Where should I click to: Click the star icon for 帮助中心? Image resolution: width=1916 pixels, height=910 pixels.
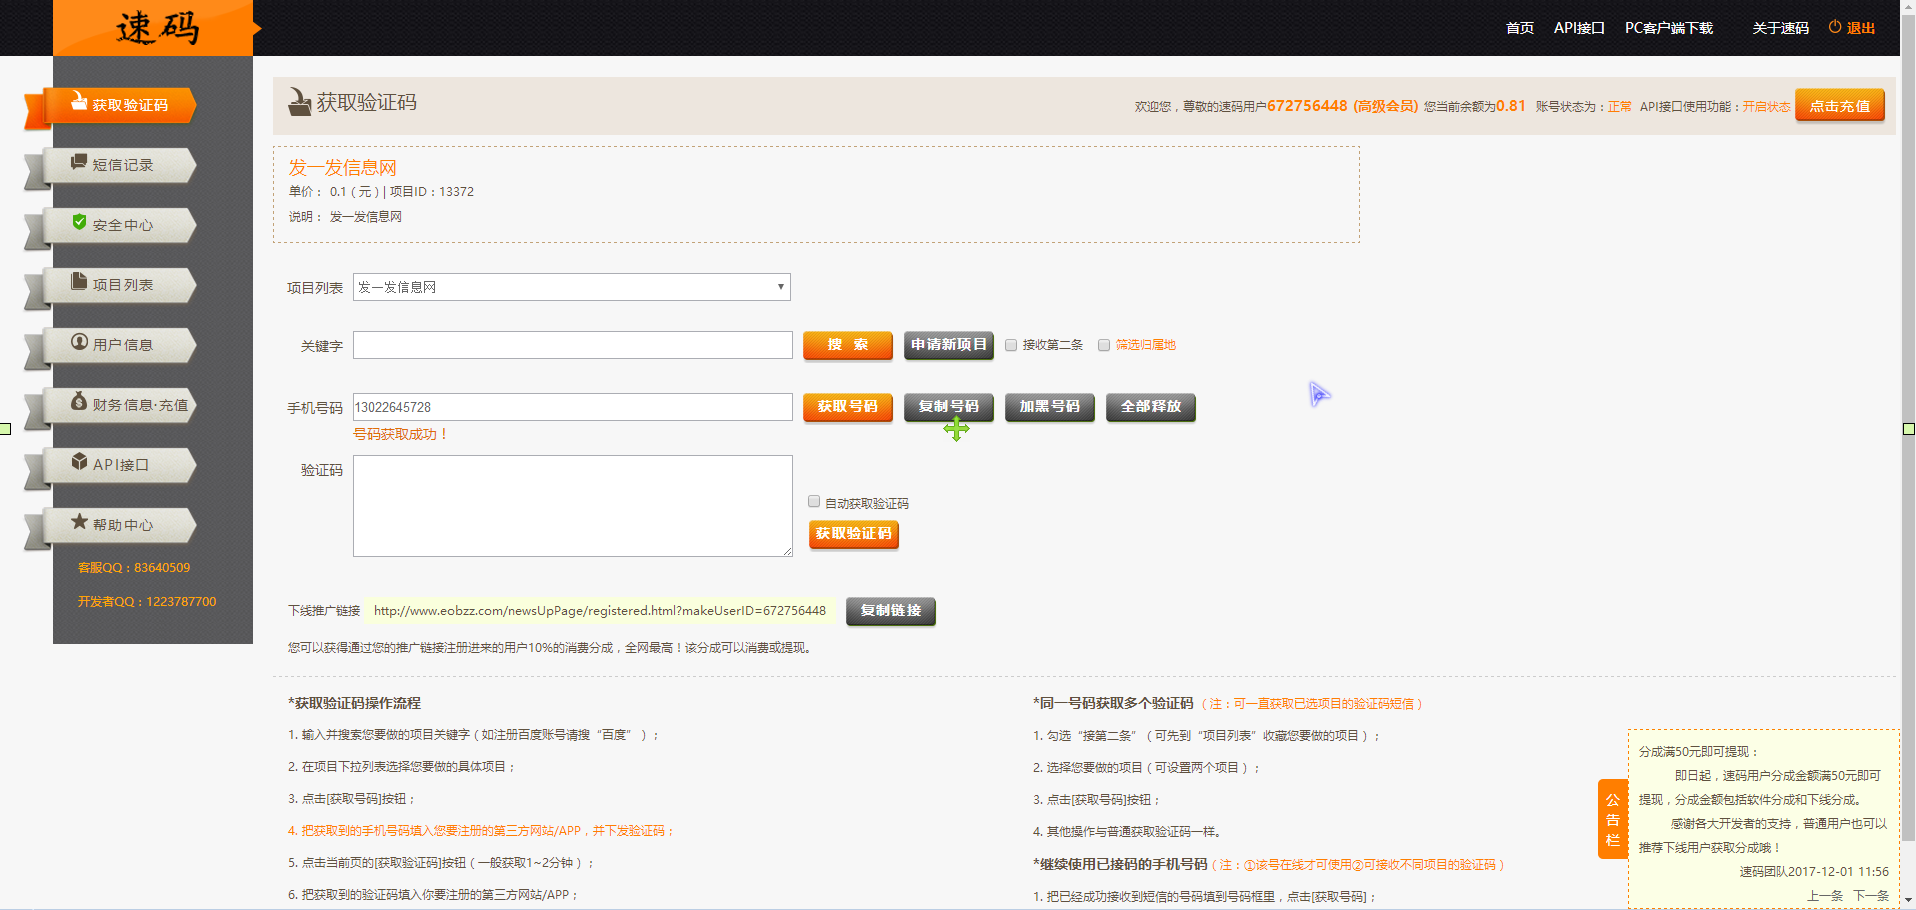(x=79, y=522)
